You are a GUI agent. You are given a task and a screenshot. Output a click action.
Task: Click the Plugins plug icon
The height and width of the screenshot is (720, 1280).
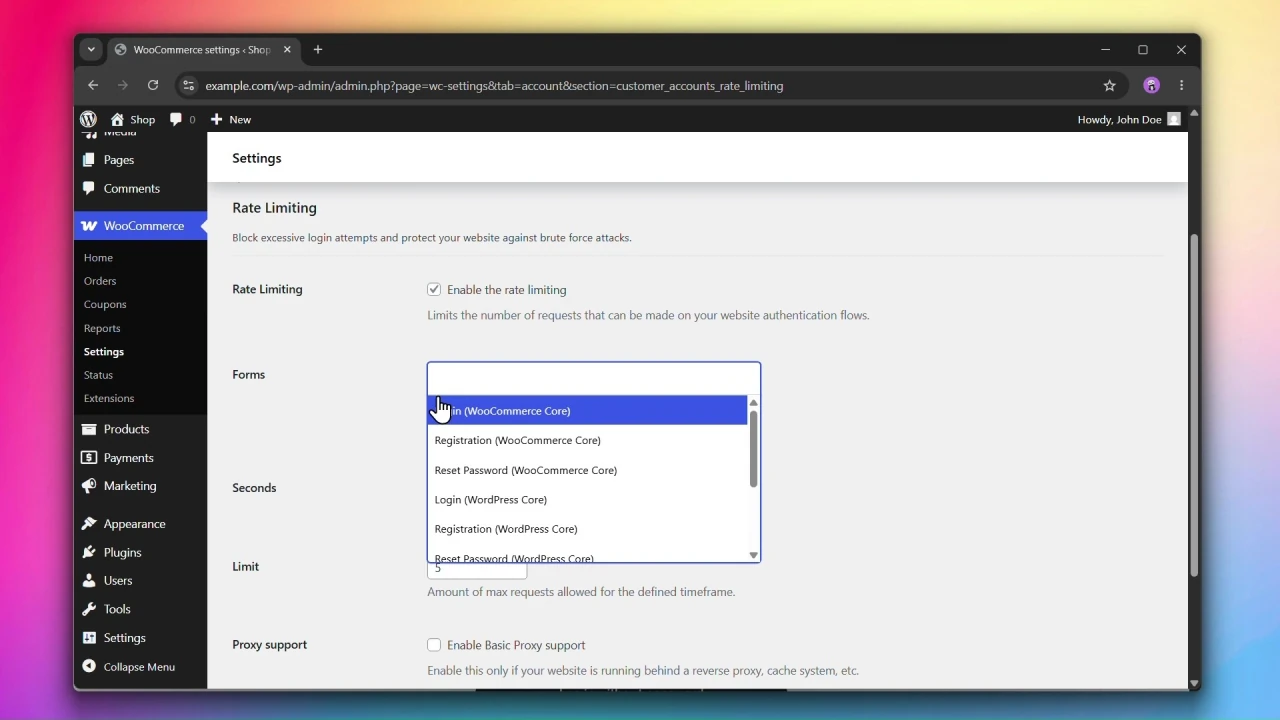[x=89, y=553]
